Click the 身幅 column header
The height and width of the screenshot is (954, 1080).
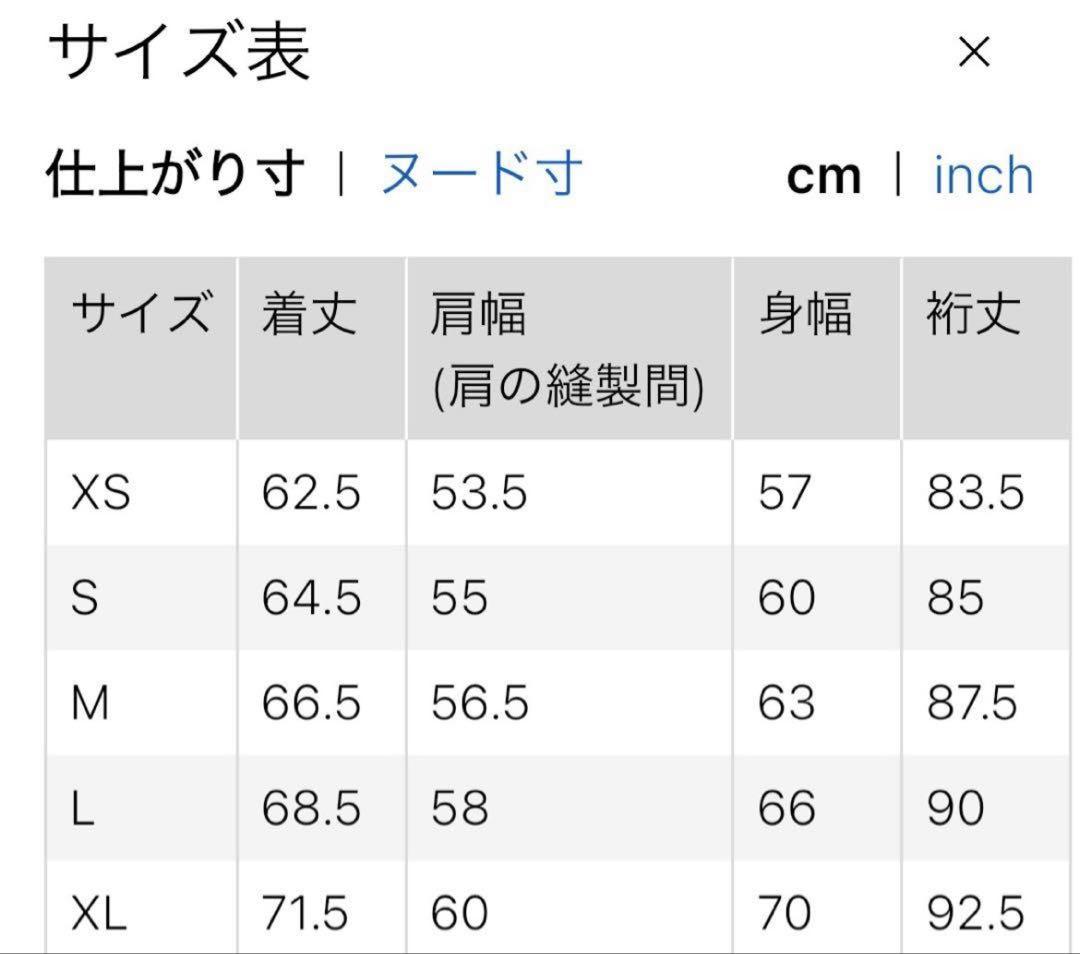(804, 314)
